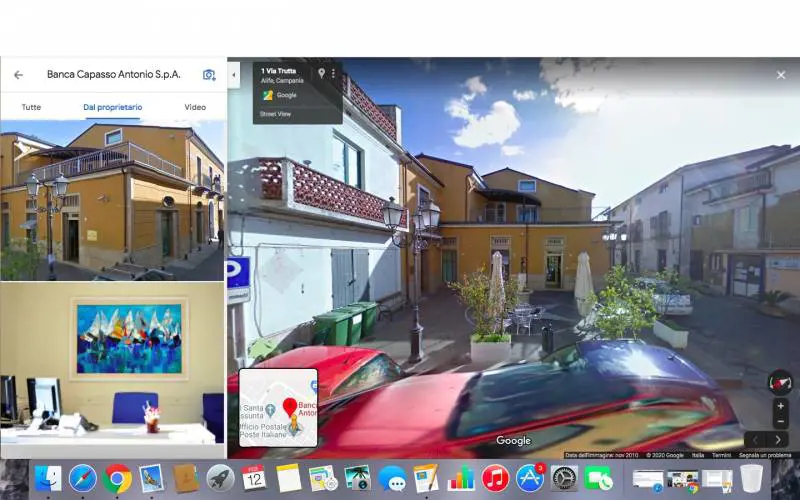This screenshot has height=500, width=800.
Task: Switch to the Tutte tab
Action: pos(31,107)
